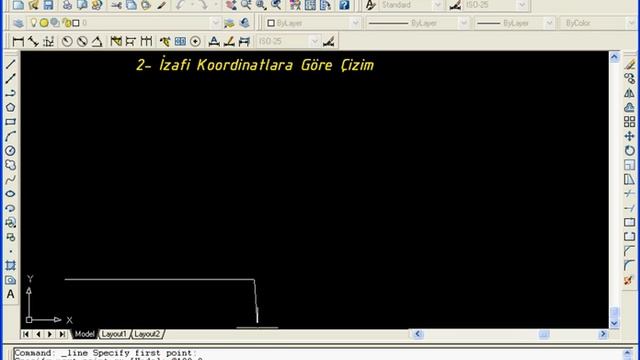Select the Extend tool

click(x=629, y=208)
